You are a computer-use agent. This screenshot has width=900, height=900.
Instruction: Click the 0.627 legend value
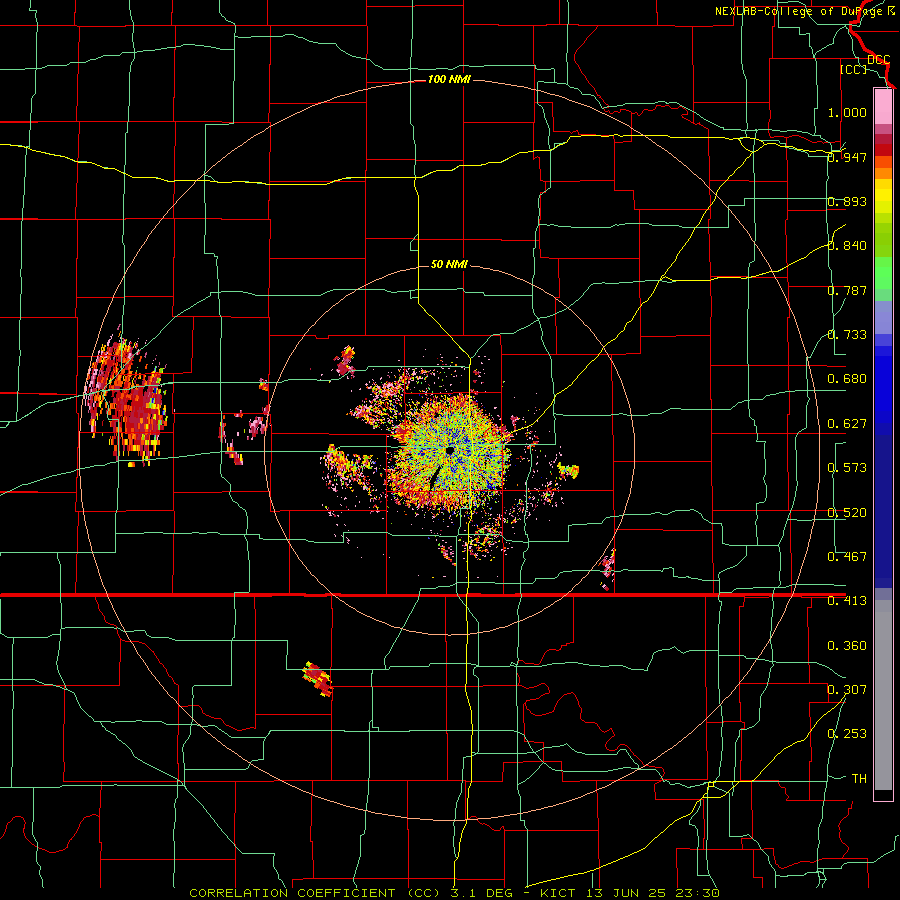[x=847, y=424]
